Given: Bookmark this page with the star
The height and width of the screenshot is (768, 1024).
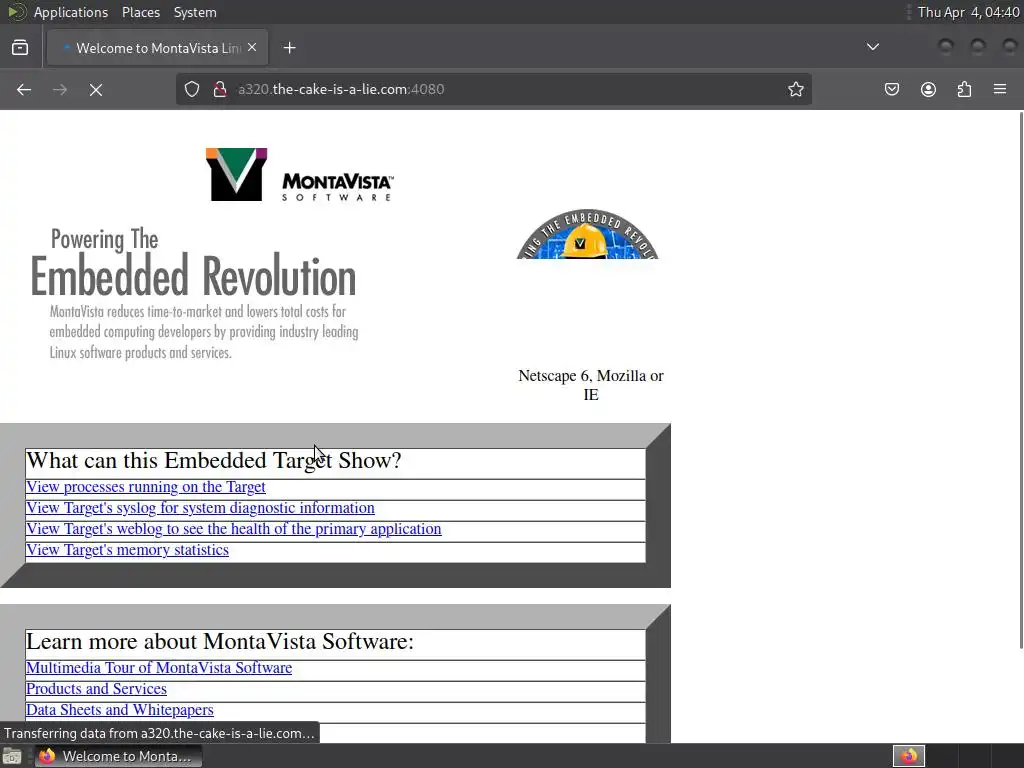Looking at the screenshot, I should click(795, 89).
